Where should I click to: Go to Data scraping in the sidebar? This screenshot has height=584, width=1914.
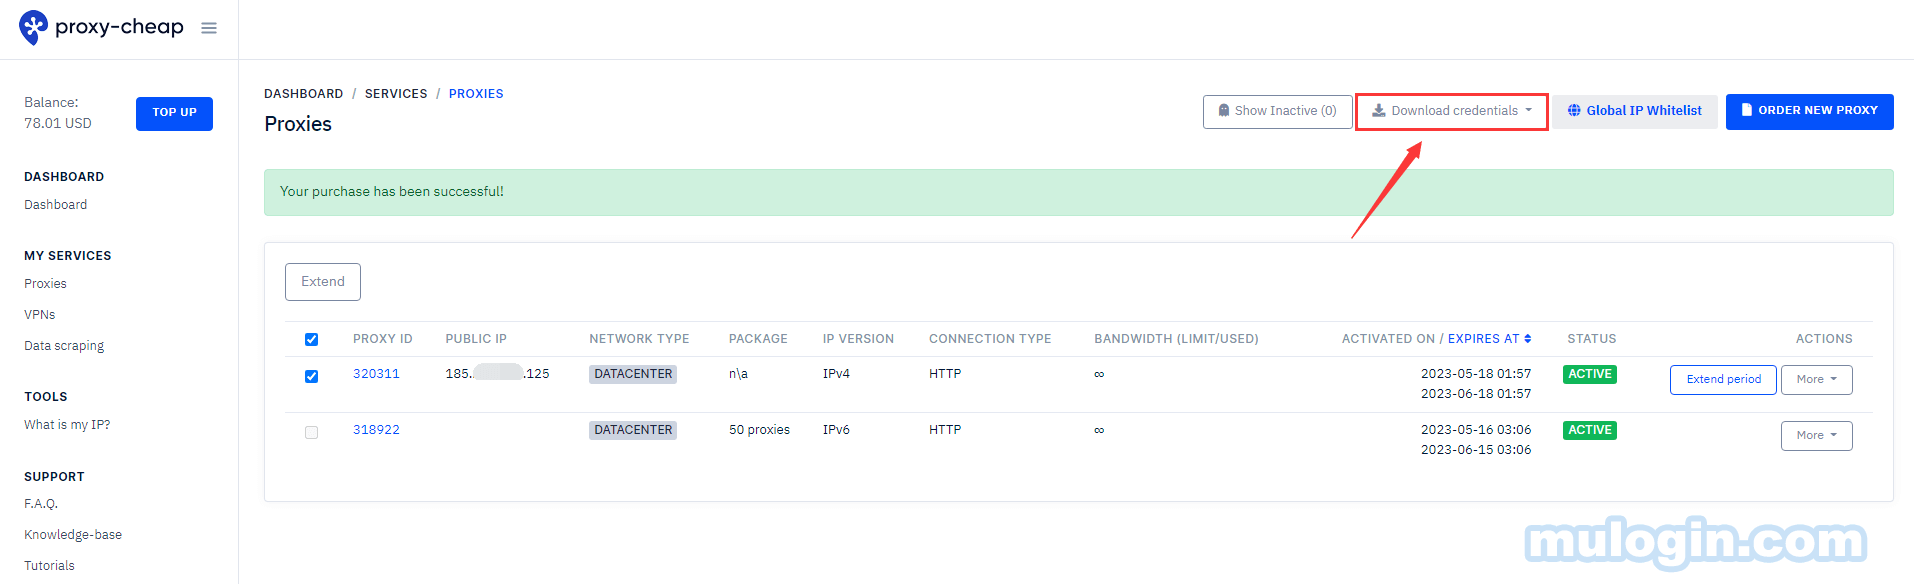pos(64,345)
